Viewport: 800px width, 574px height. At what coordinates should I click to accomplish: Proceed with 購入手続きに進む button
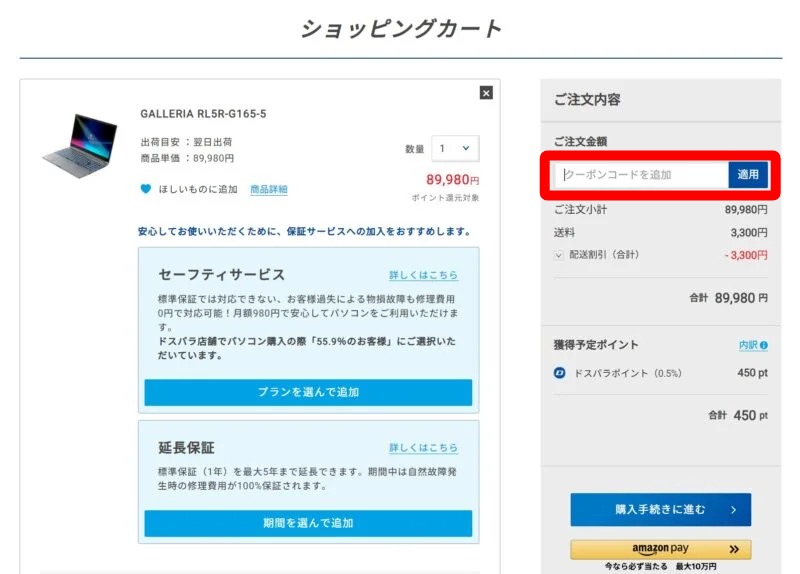[x=661, y=509]
